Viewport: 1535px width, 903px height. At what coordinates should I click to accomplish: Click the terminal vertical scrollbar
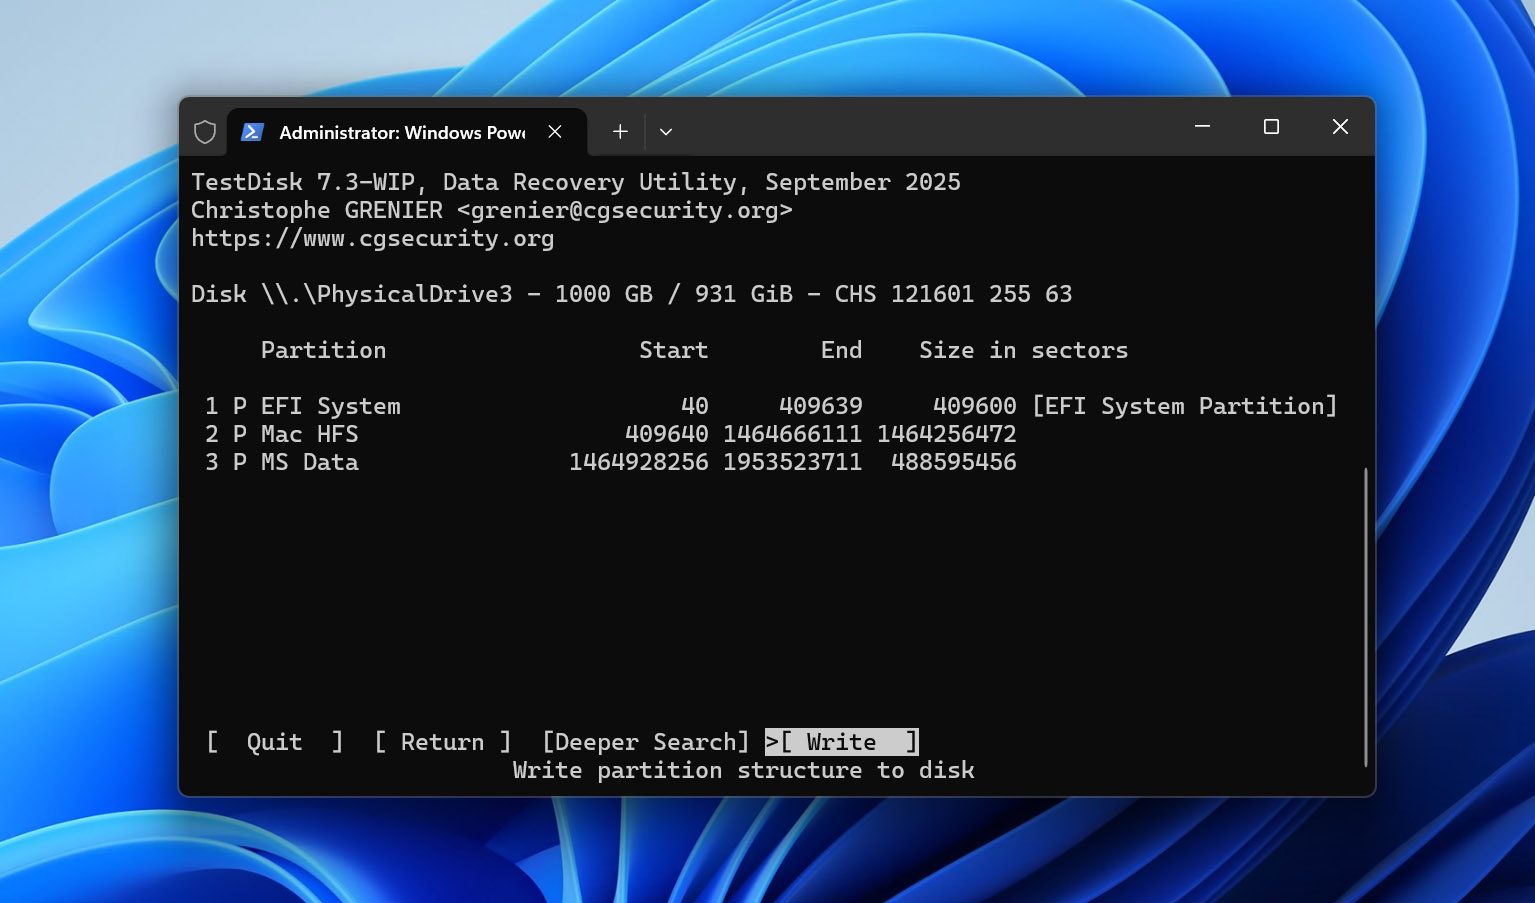click(x=1365, y=617)
